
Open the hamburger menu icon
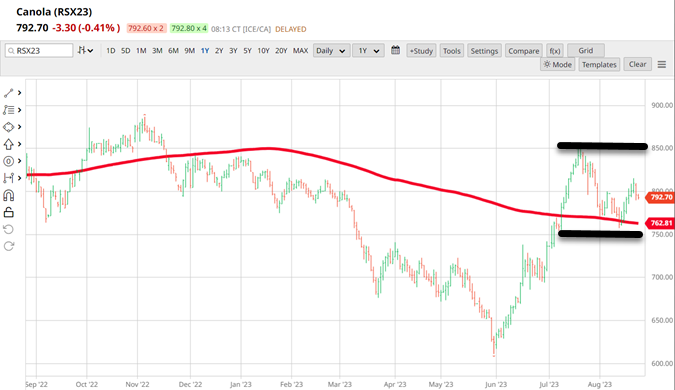[662, 65]
